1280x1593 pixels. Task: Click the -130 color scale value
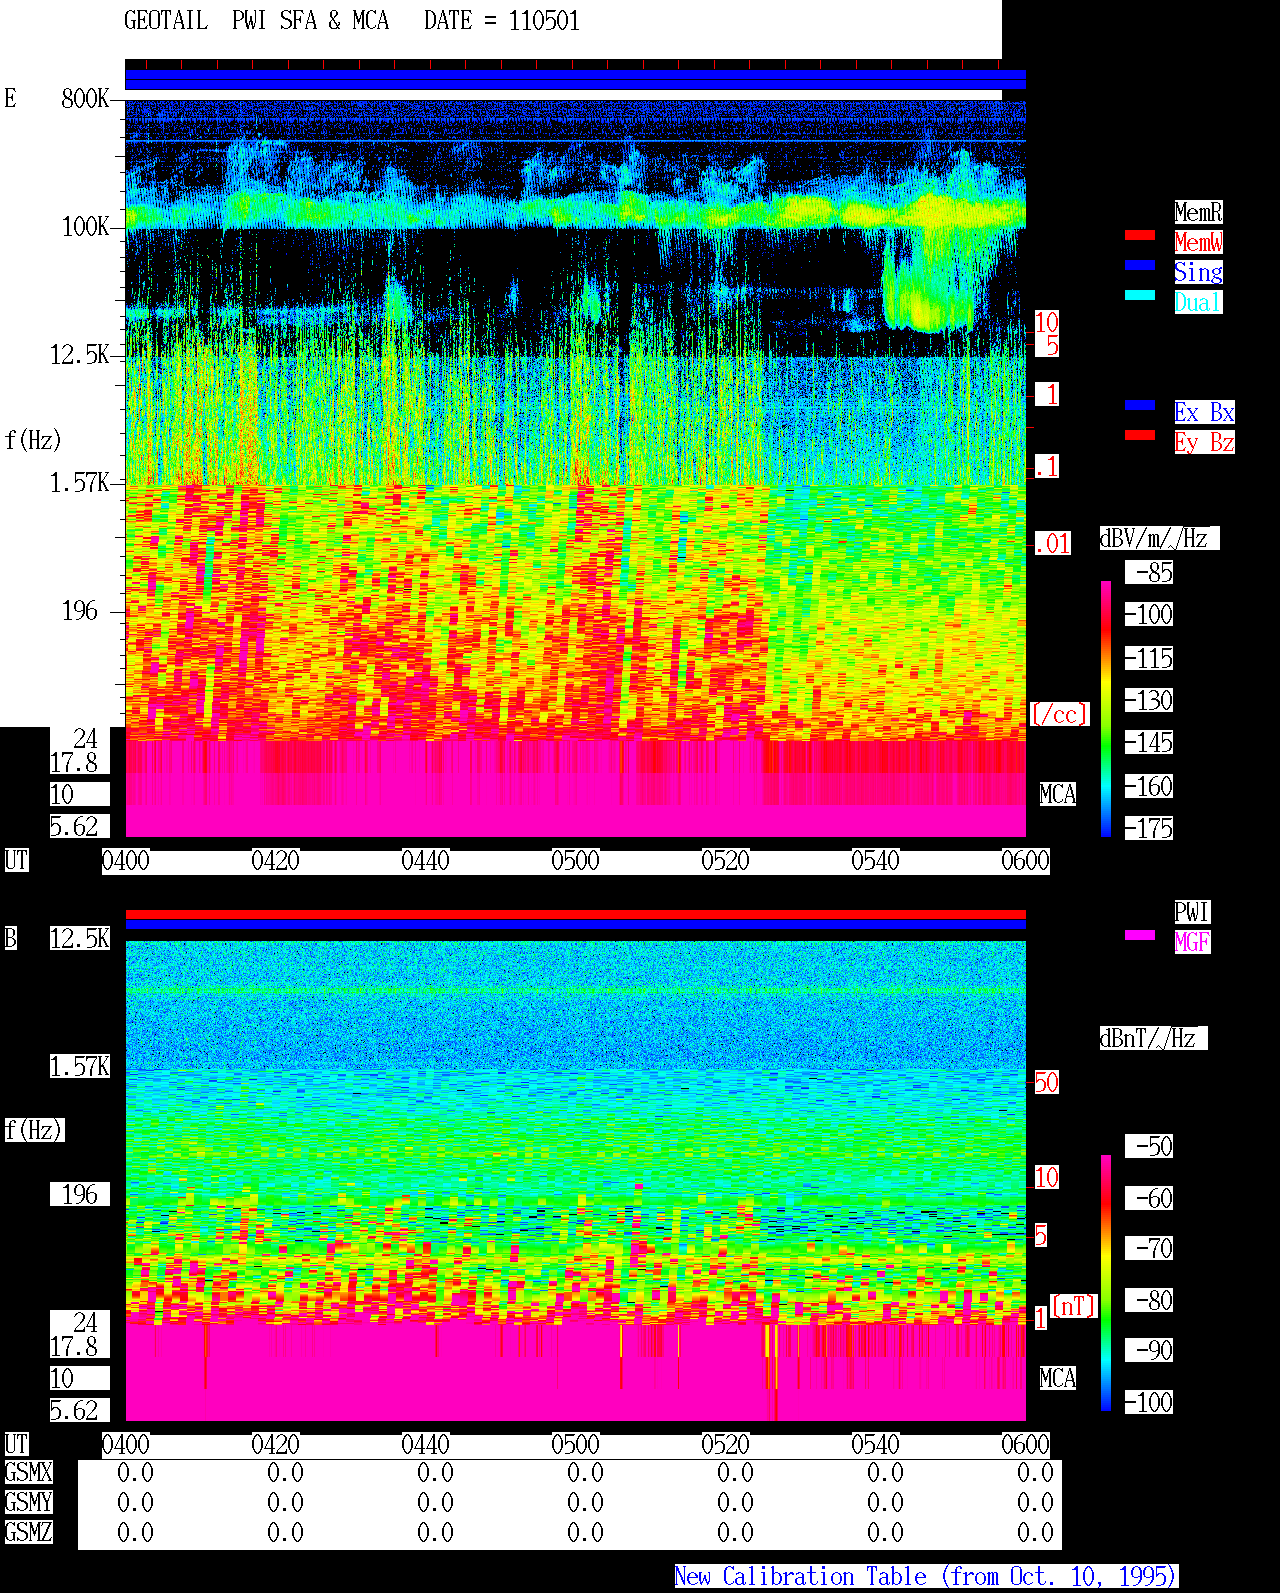[x=1149, y=700]
